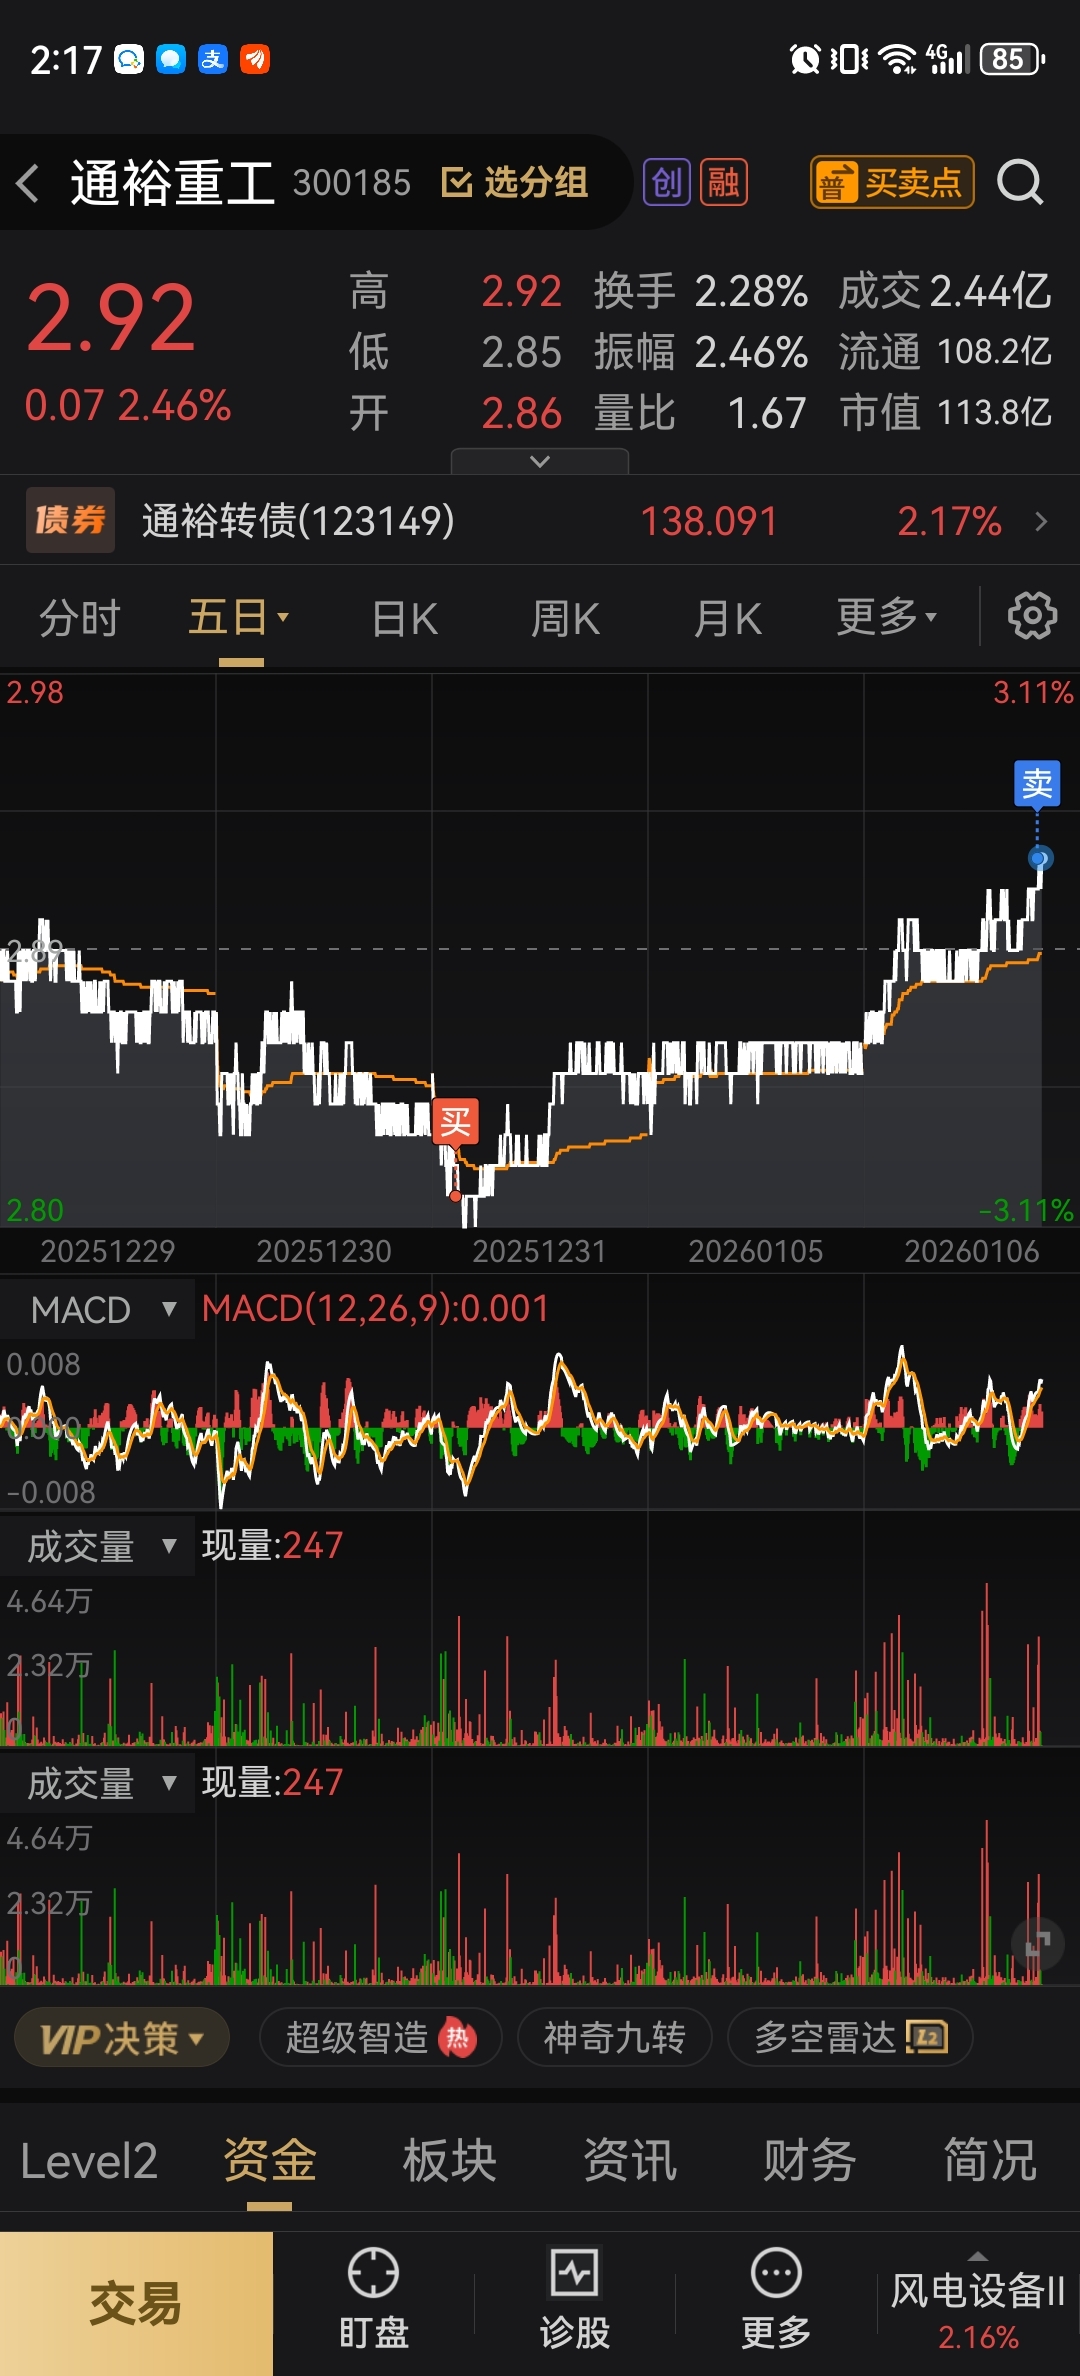The width and height of the screenshot is (1080, 2376).
Task: Tap the stock name 通裕重工
Action: pyautogui.click(x=172, y=183)
